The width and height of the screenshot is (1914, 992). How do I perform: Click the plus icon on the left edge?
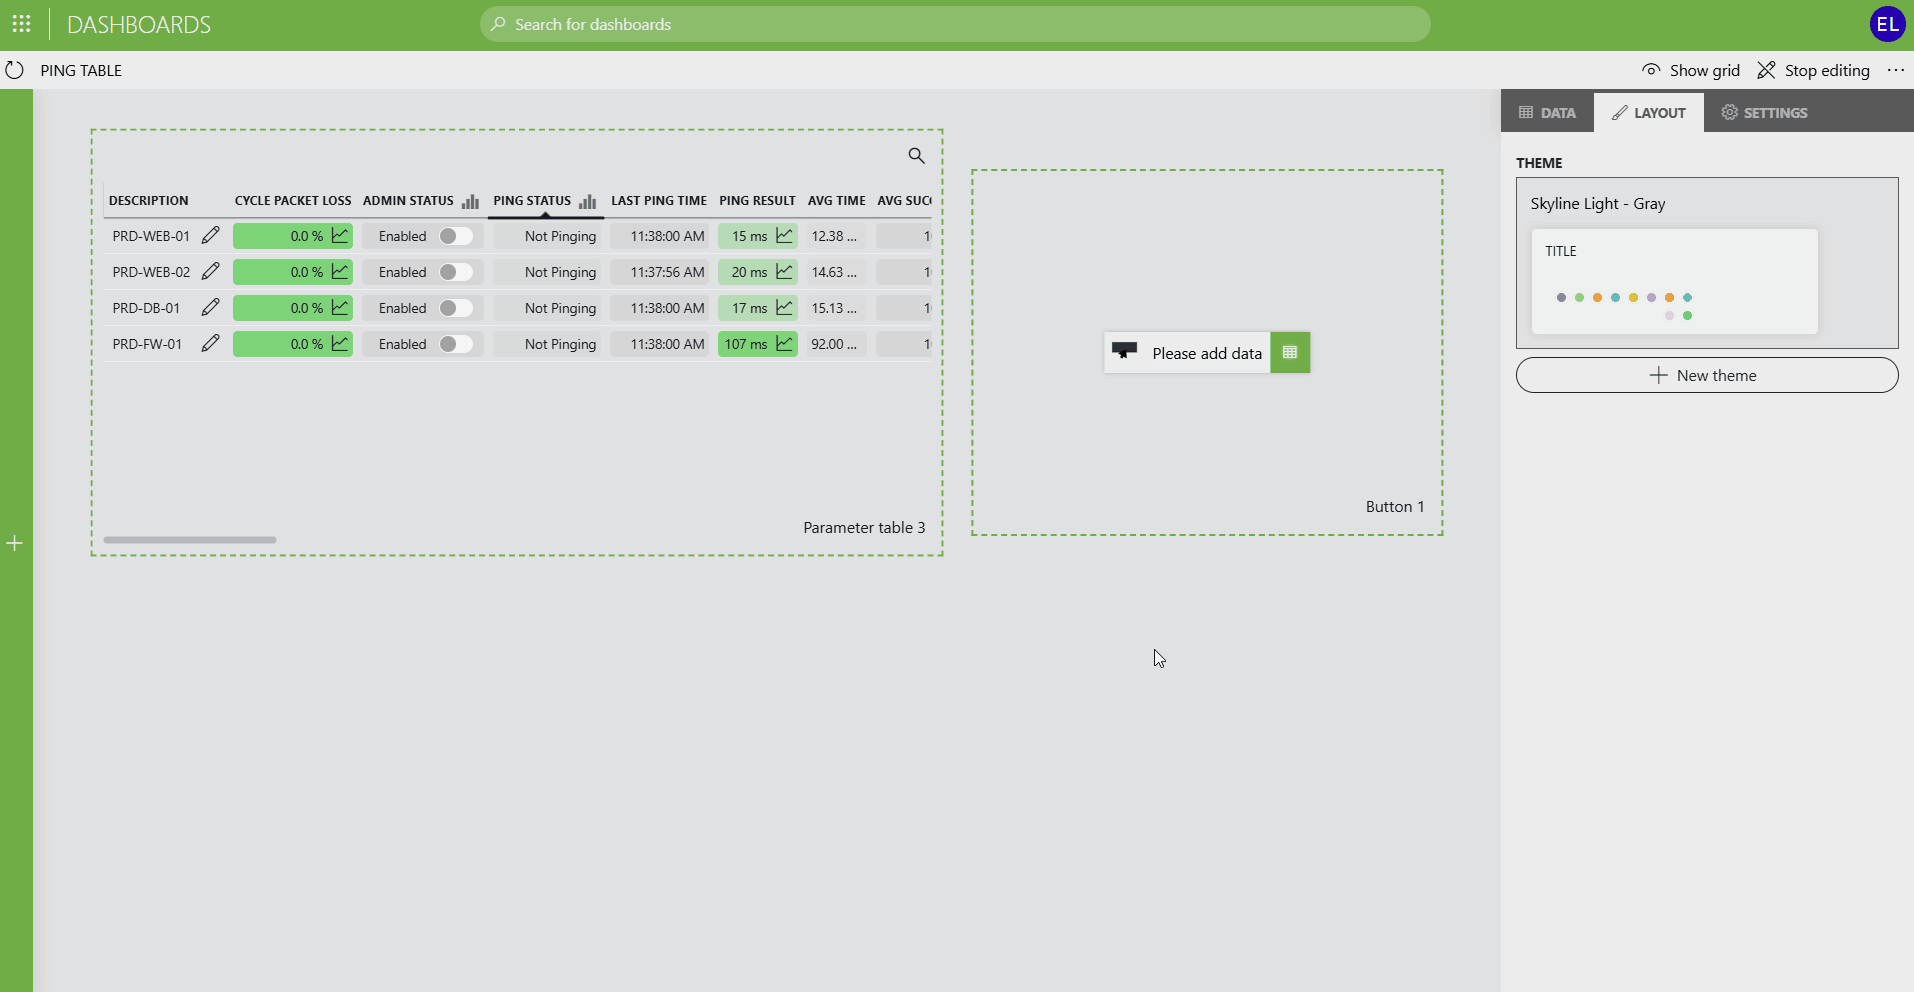coord(14,543)
